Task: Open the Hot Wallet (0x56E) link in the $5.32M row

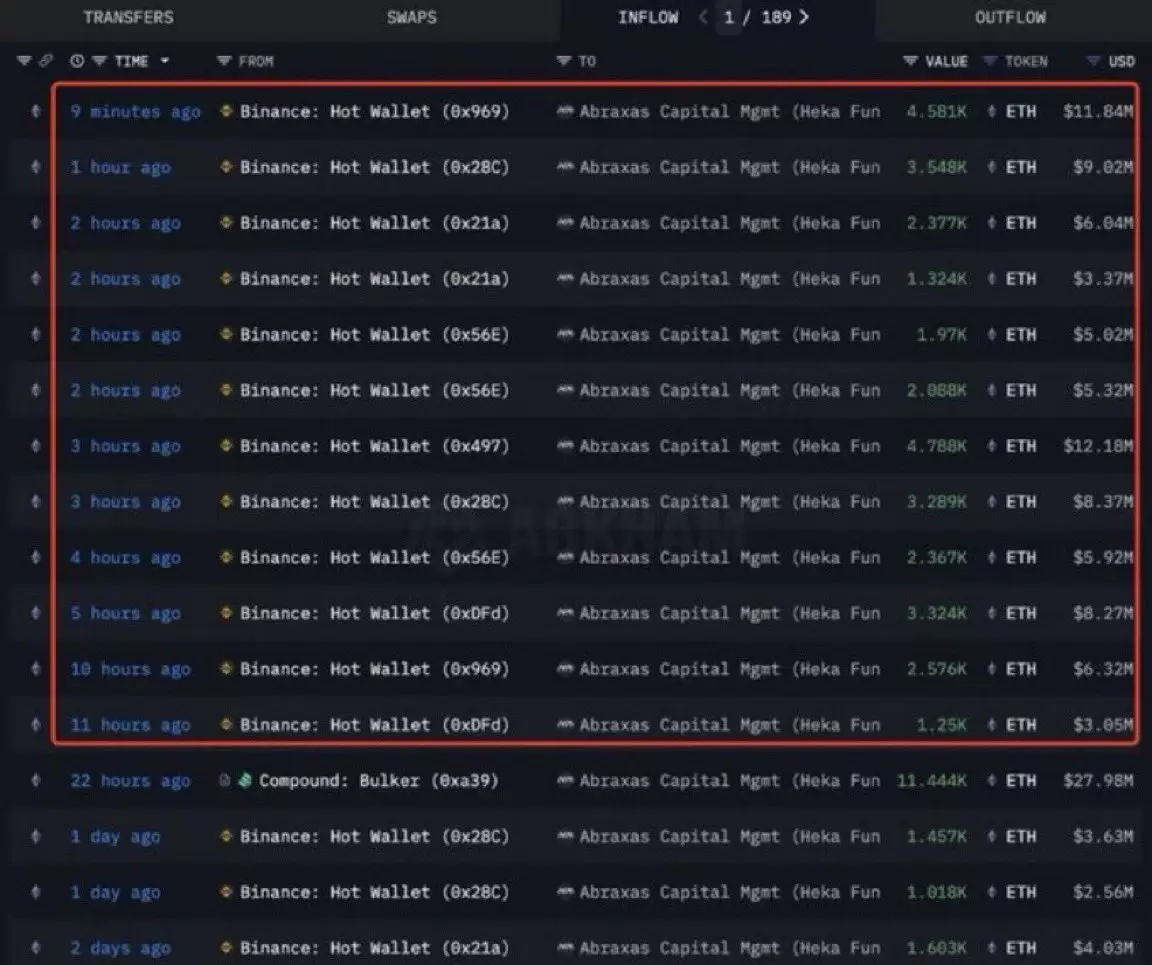Action: coord(374,390)
